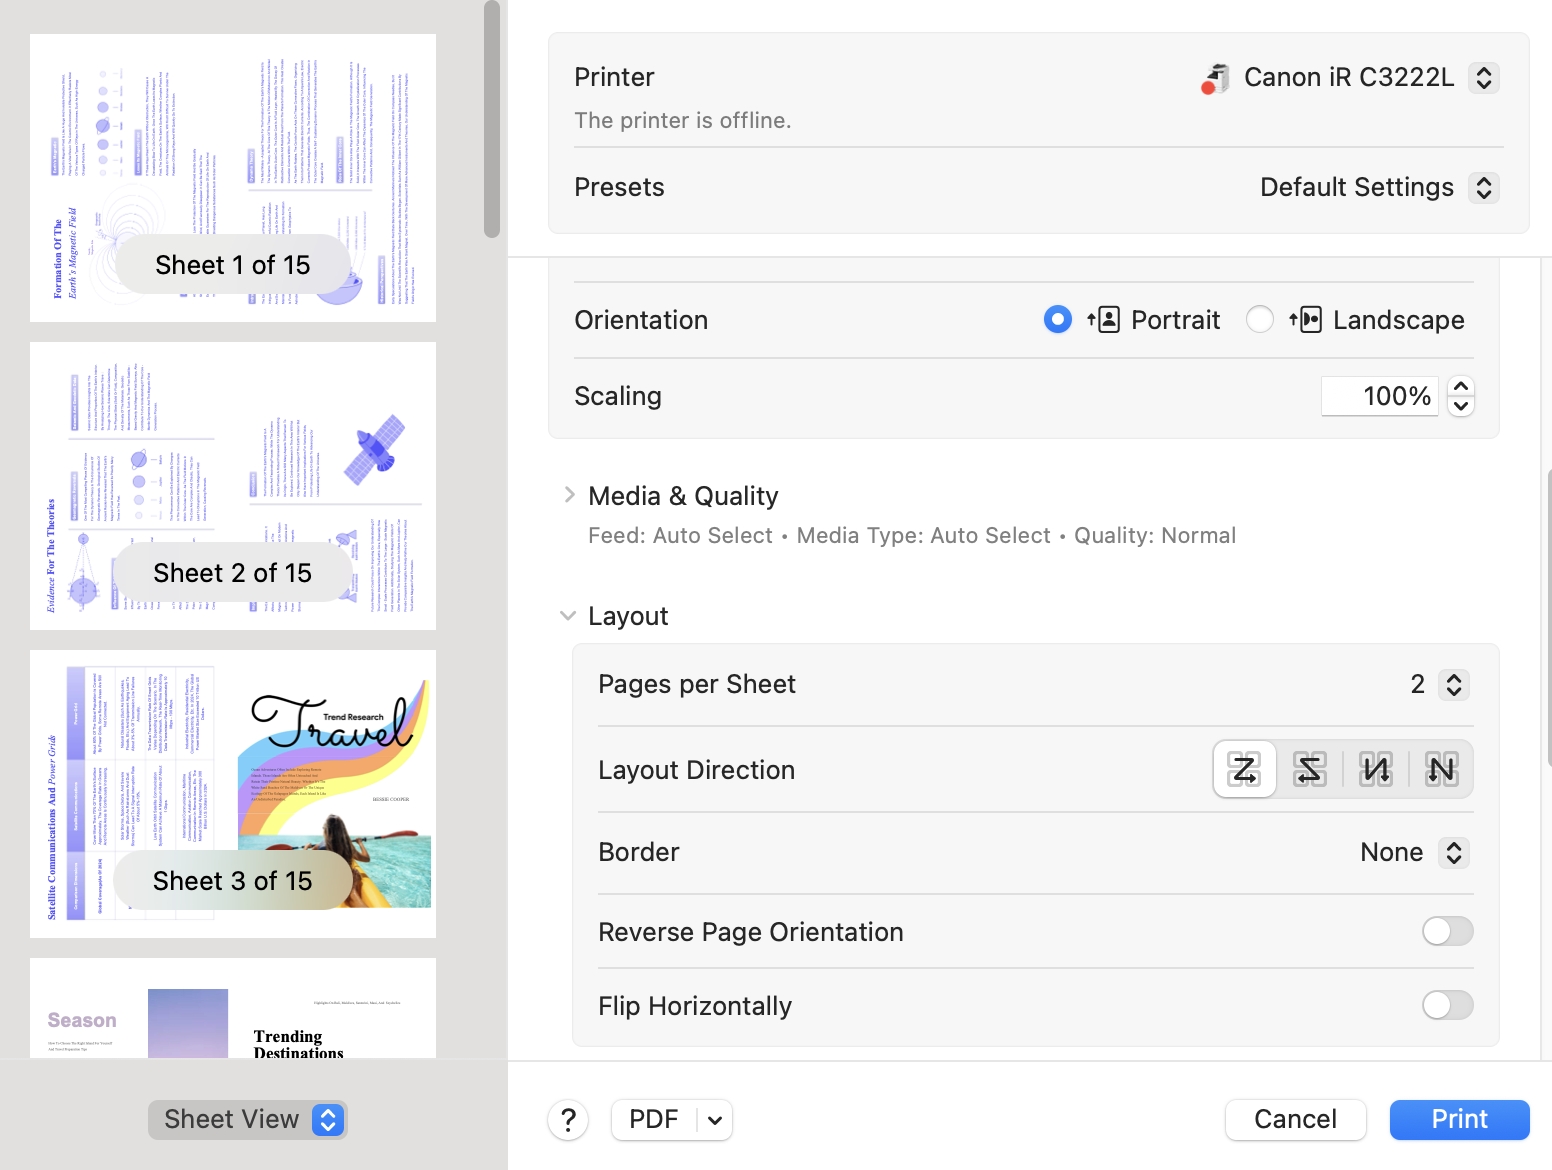1552x1170 pixels.
Task: Click the 'Layout Direction' label
Action: (x=697, y=770)
